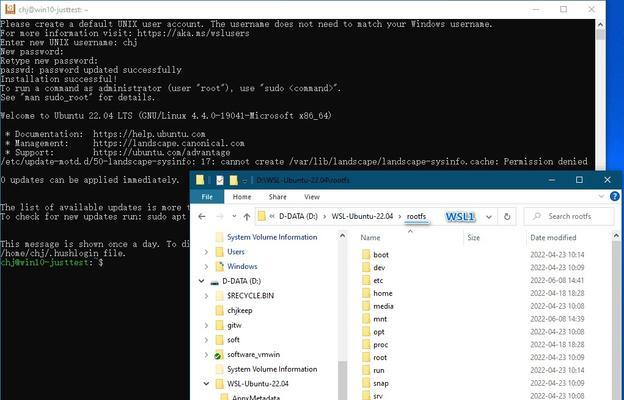The height and width of the screenshot is (400, 624).
Task: Expand the soft folder node
Action: point(206,340)
